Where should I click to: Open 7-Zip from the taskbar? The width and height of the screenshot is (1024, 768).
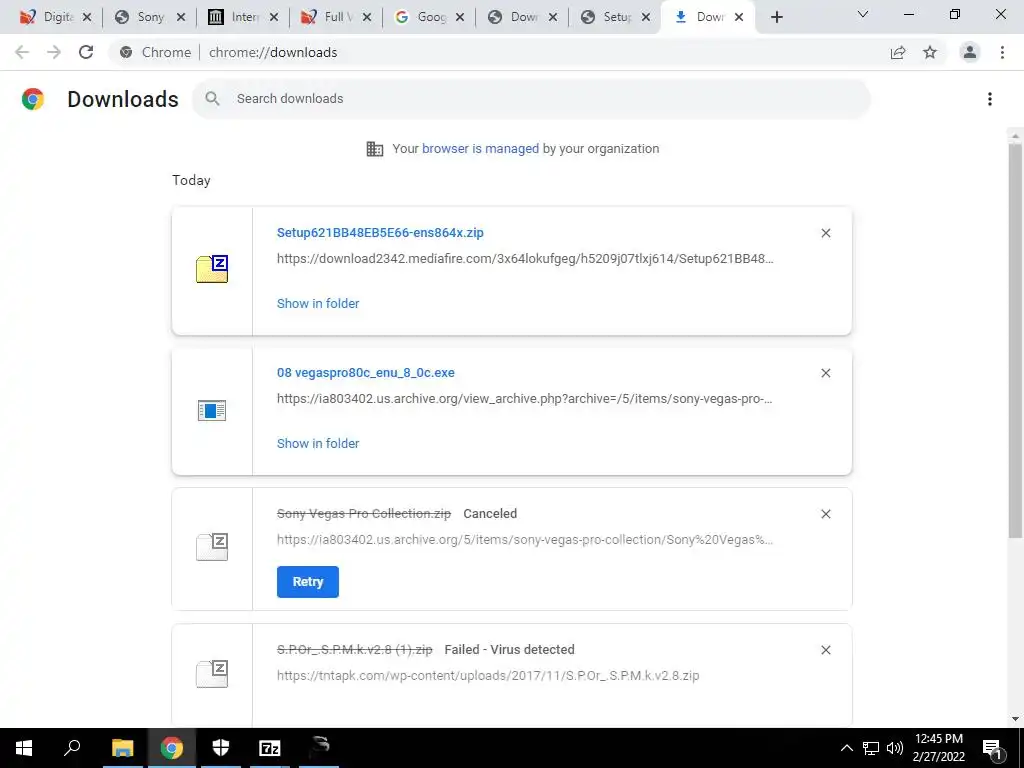coord(270,748)
